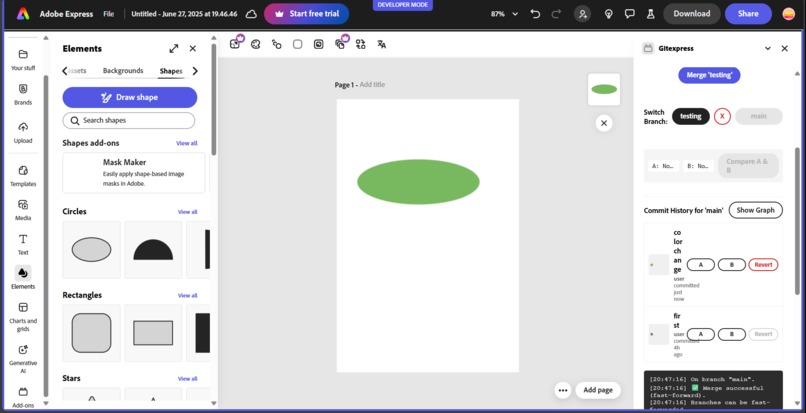Set color change commit as B
The width and height of the screenshot is (806, 413).
pyautogui.click(x=731, y=264)
